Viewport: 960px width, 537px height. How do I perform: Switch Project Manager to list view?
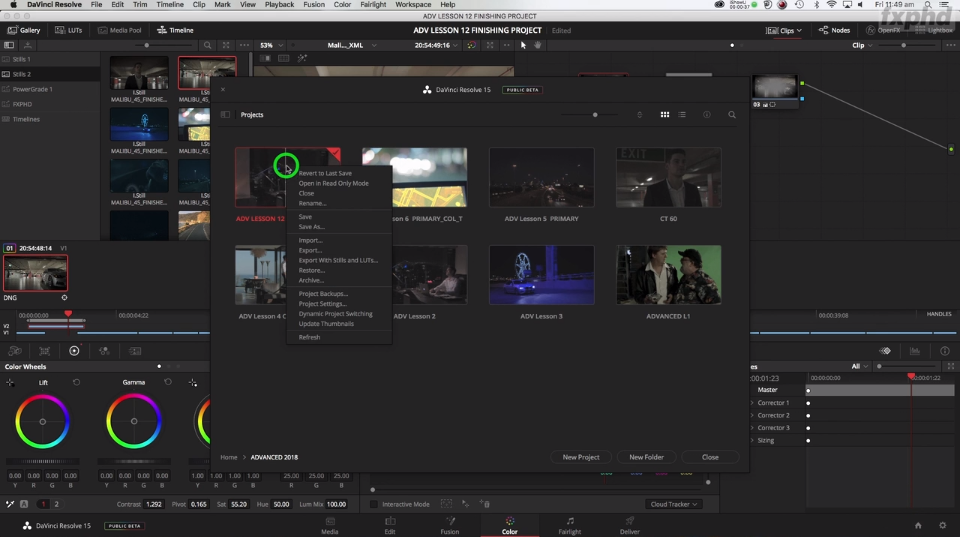pyautogui.click(x=682, y=115)
